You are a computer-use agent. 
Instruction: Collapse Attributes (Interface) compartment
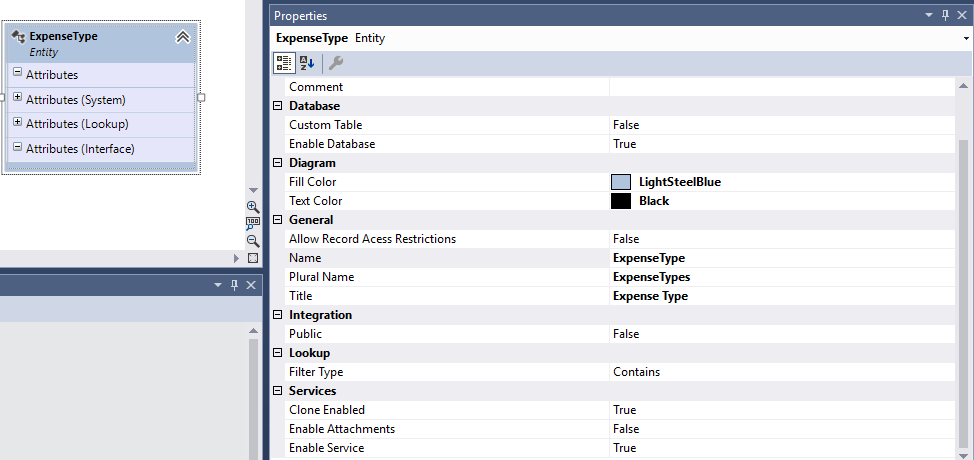[x=17, y=147]
